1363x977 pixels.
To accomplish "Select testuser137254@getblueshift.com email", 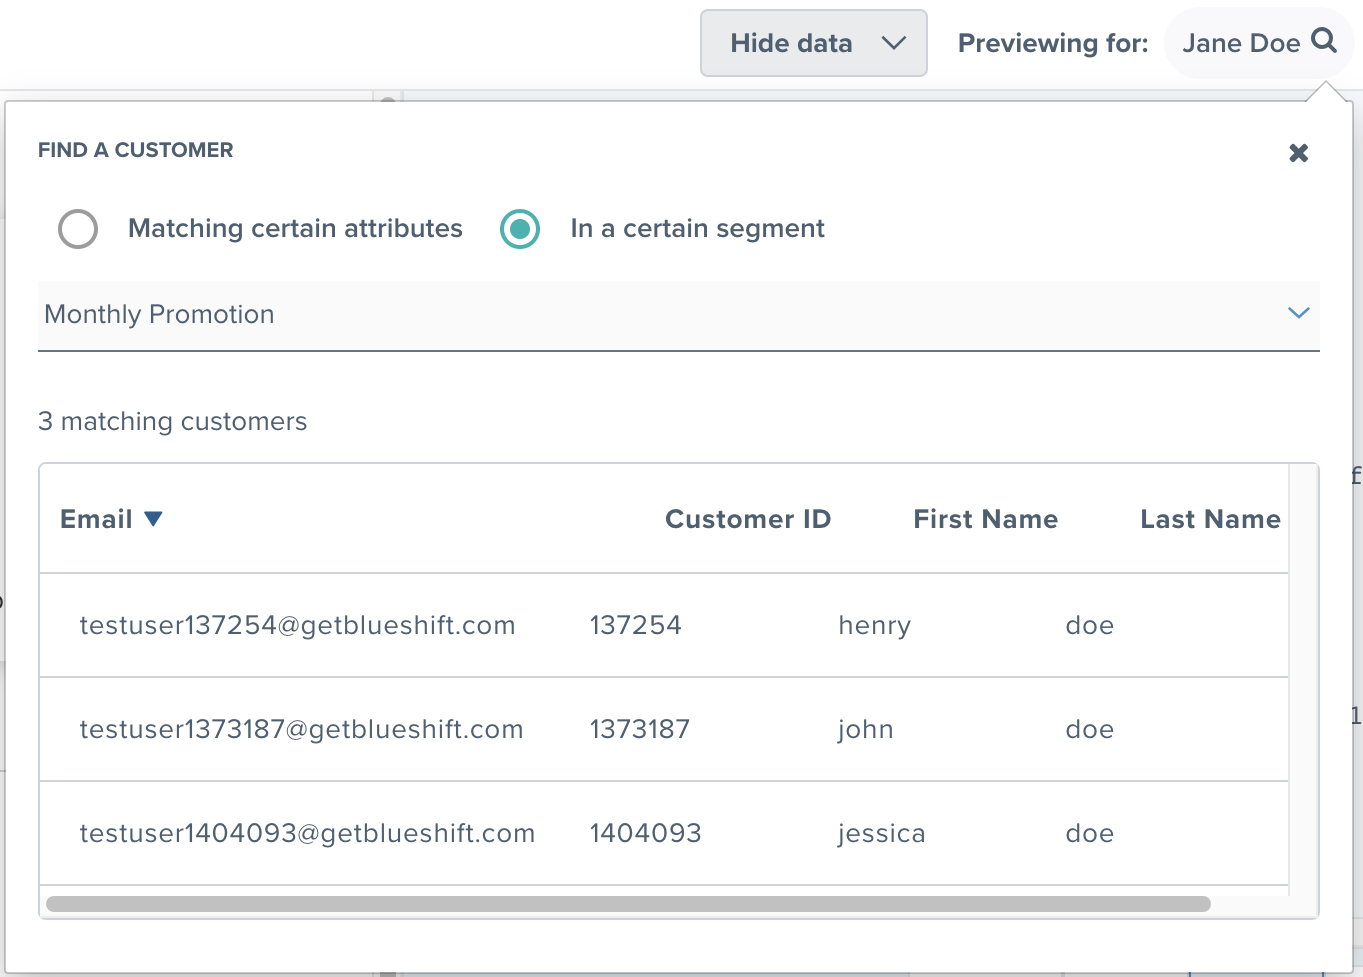I will 297,626.
